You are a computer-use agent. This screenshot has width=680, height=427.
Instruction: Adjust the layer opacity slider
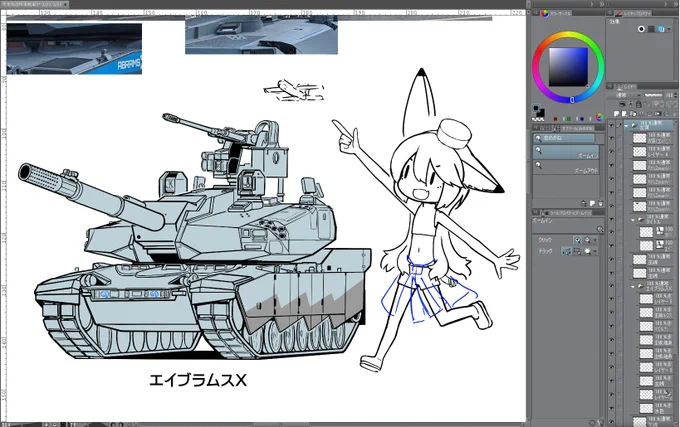click(x=654, y=95)
